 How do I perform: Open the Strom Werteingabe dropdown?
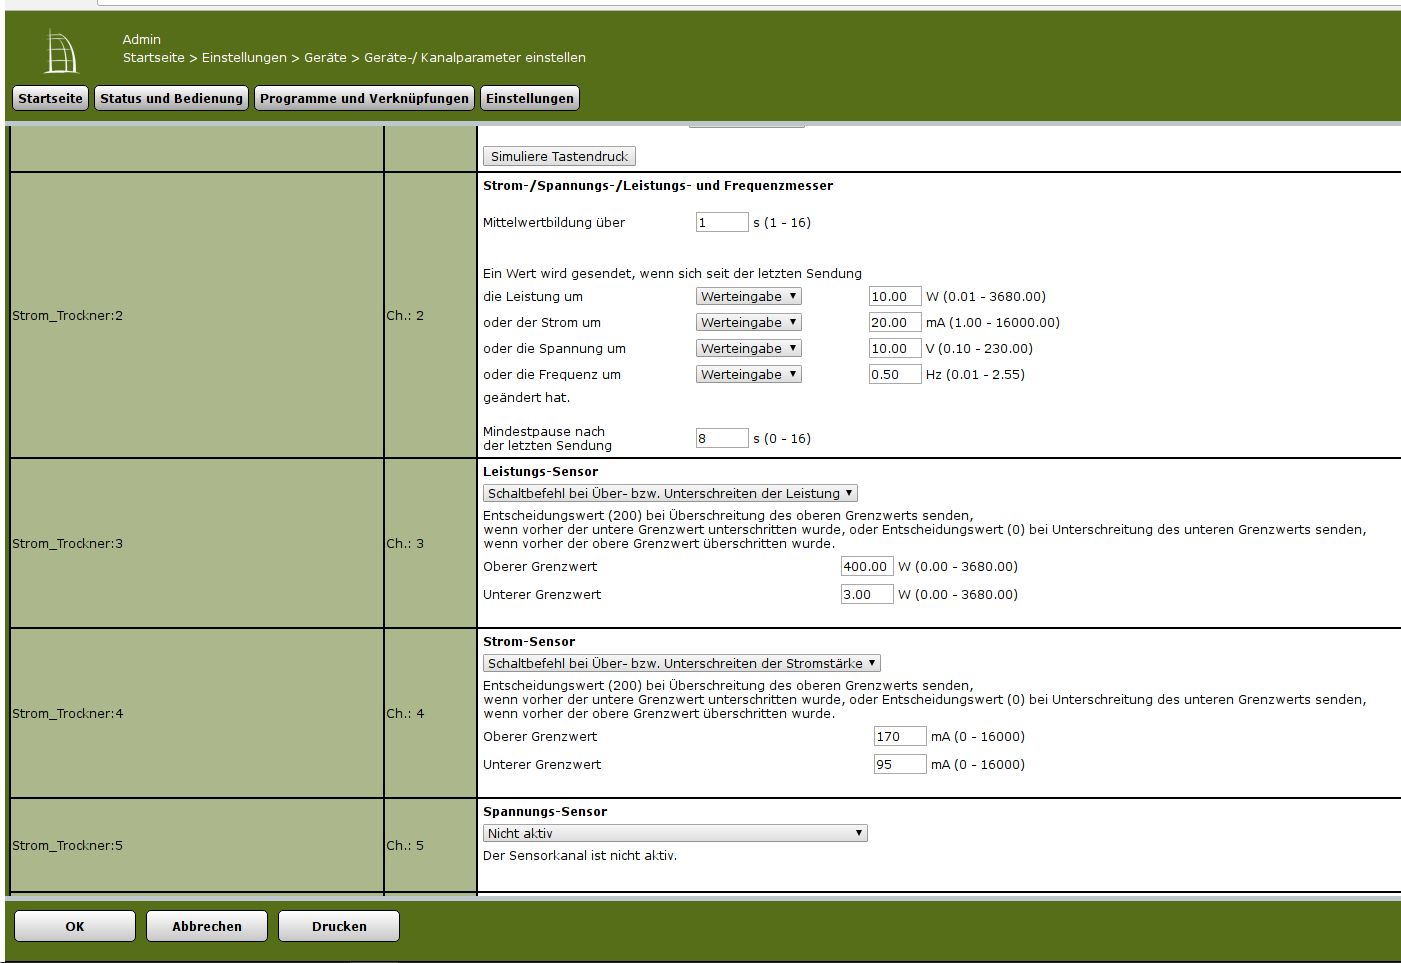tap(749, 322)
